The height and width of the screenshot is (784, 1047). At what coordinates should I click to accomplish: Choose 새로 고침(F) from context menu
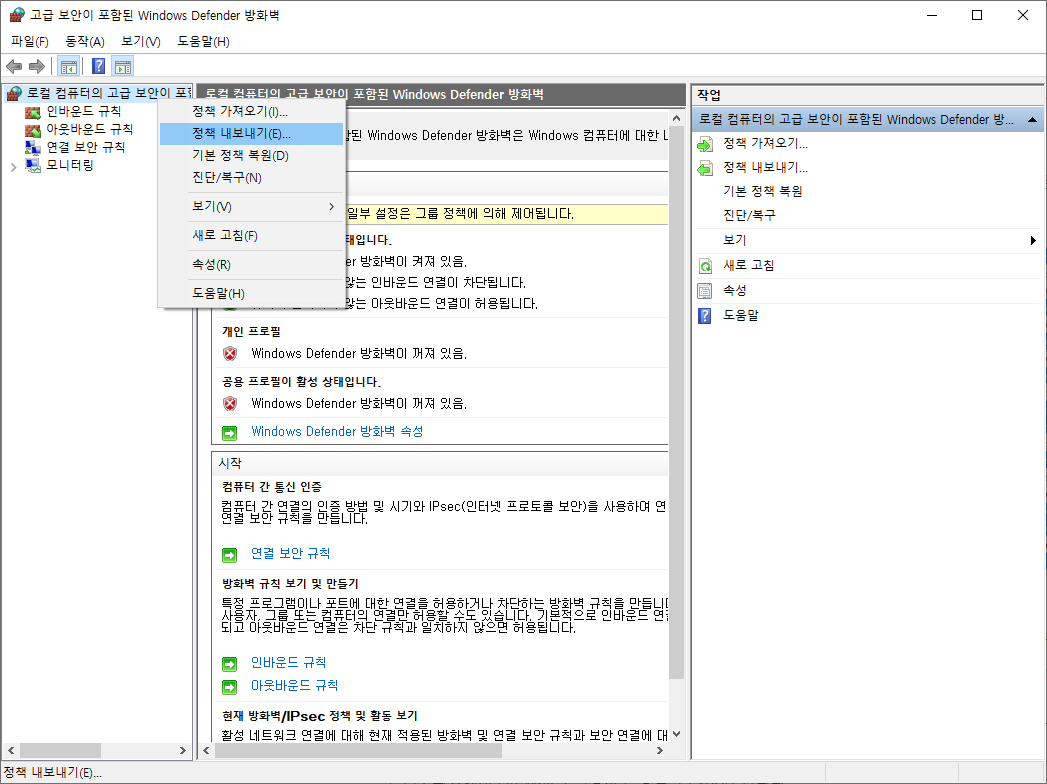252,236
